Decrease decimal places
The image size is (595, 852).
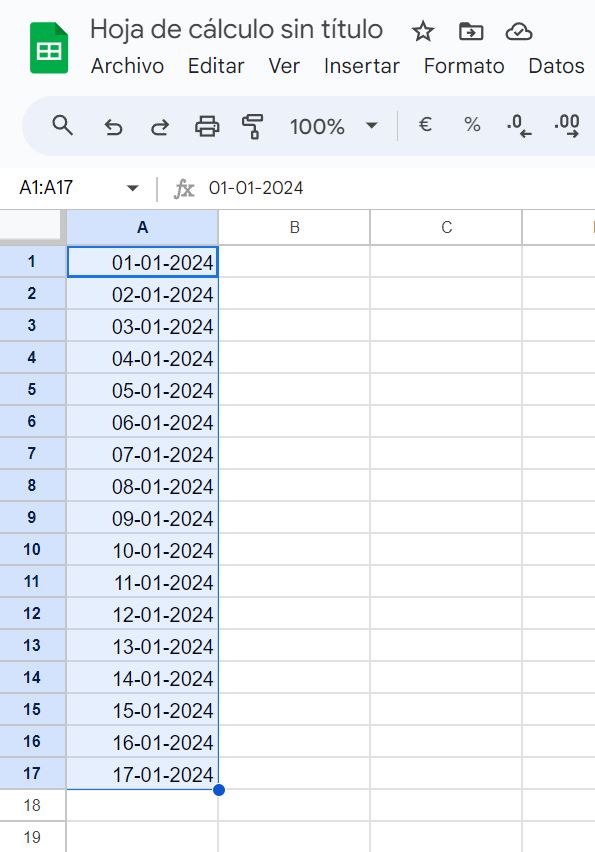519,126
